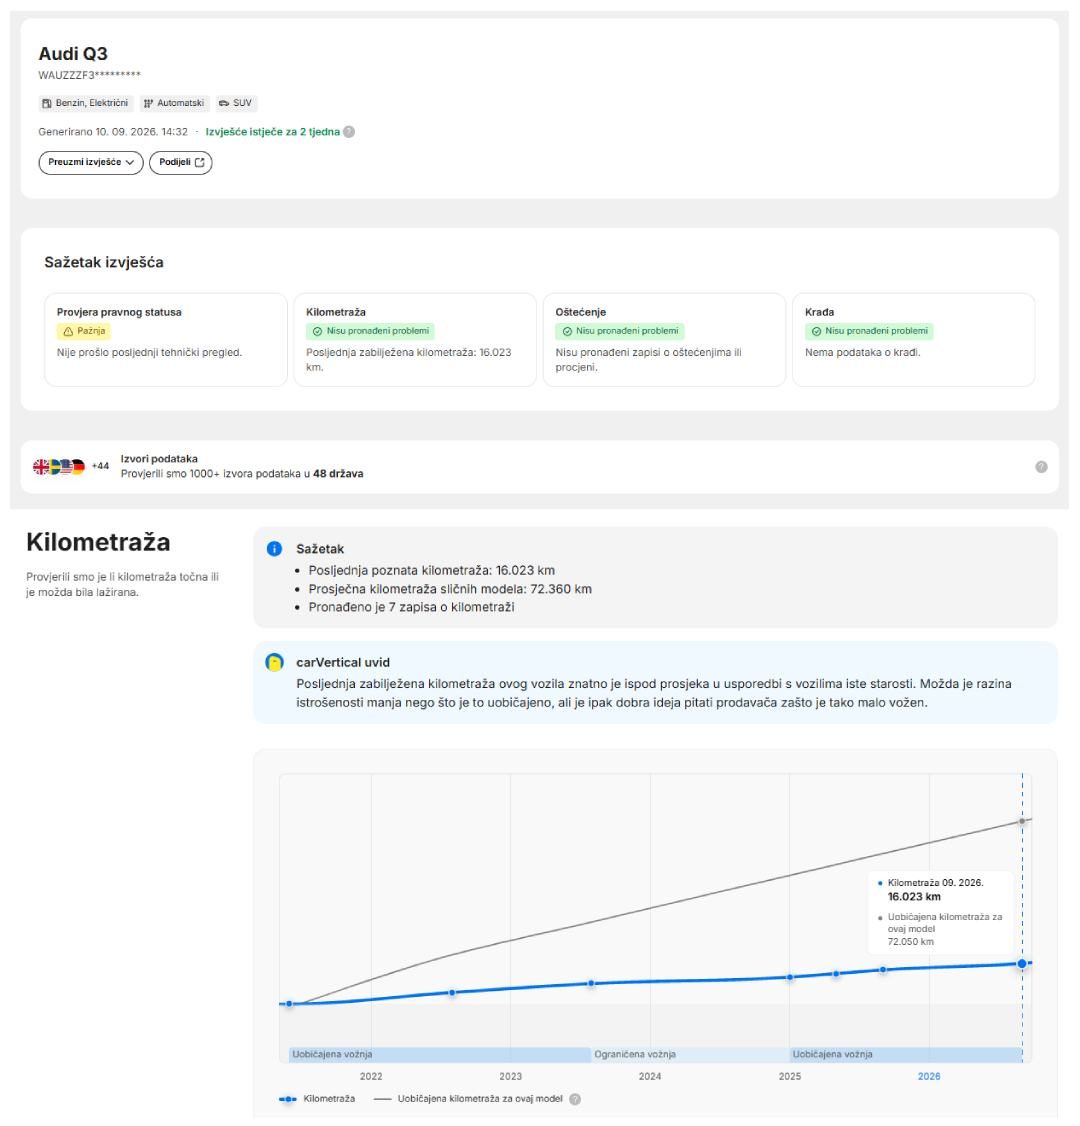Click the Pažnja warning badge

coord(84,332)
